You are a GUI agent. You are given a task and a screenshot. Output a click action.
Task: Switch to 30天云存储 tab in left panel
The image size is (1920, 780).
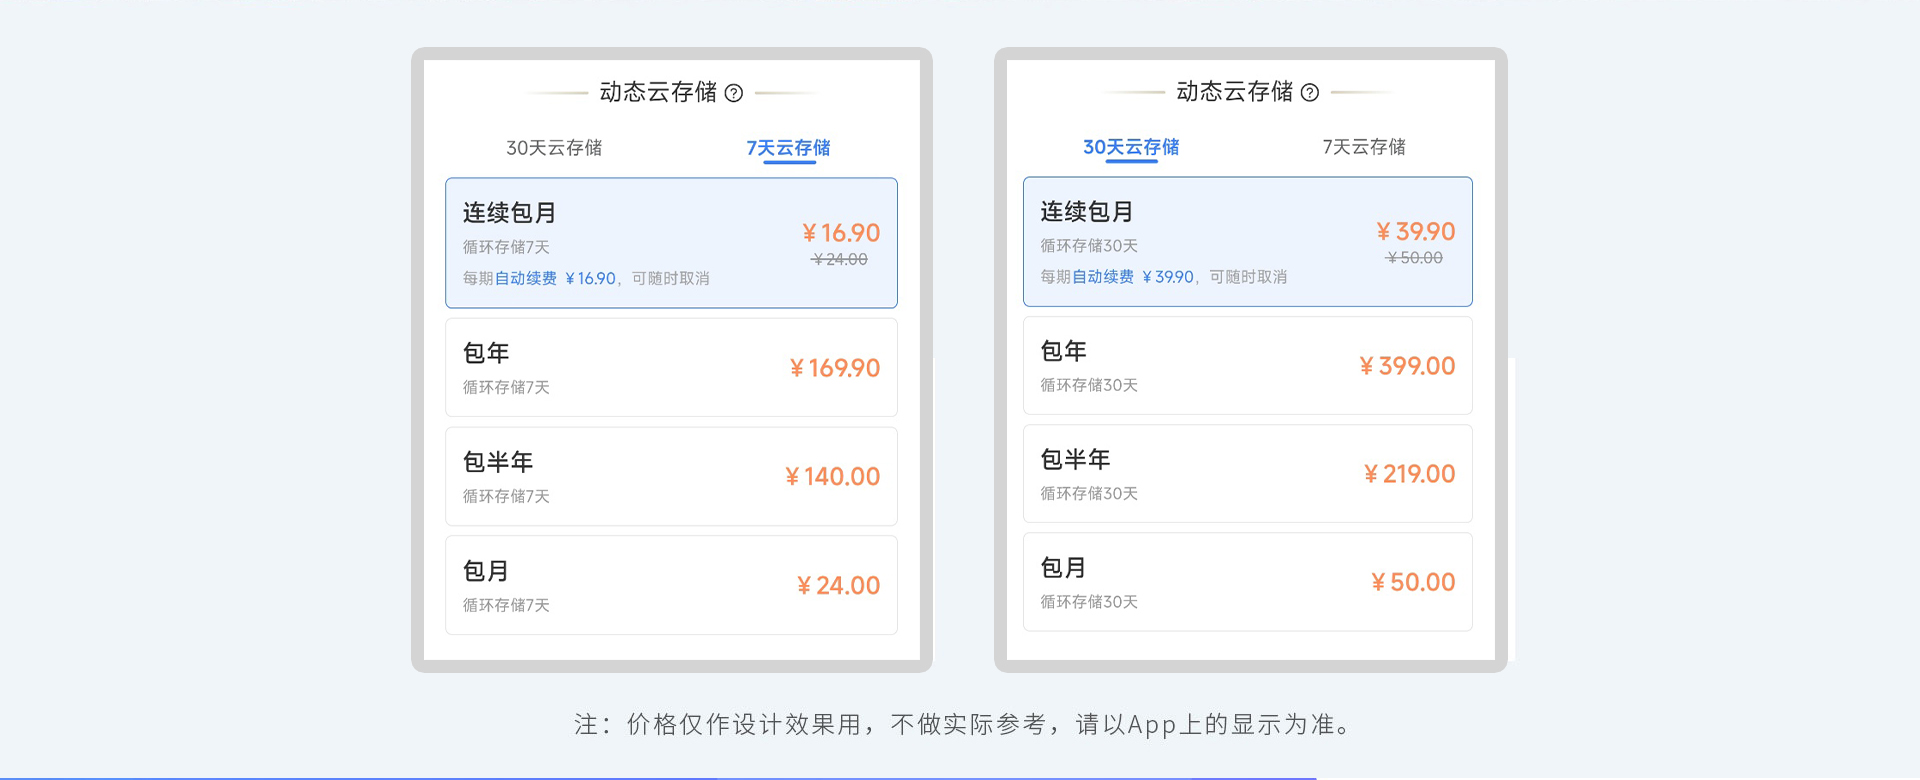pyautogui.click(x=554, y=148)
